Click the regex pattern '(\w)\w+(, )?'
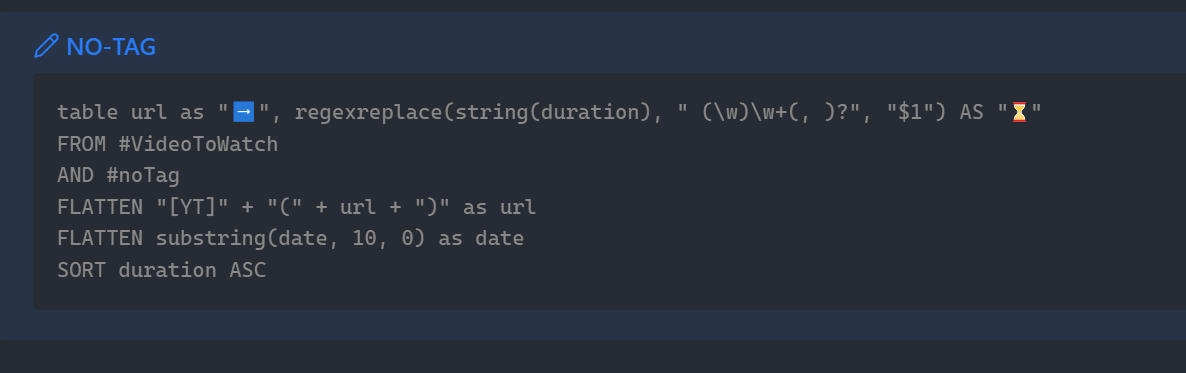1186x373 pixels. click(x=776, y=112)
